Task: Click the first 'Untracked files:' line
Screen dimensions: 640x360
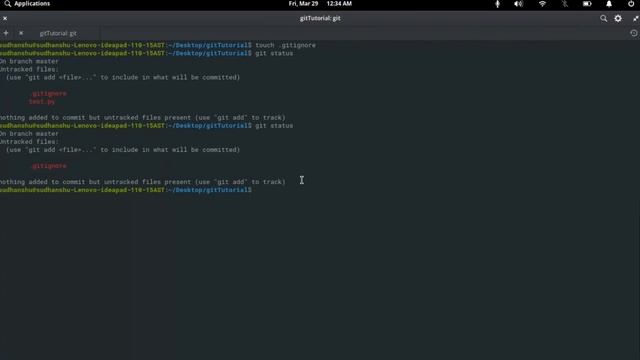Action: [29, 69]
